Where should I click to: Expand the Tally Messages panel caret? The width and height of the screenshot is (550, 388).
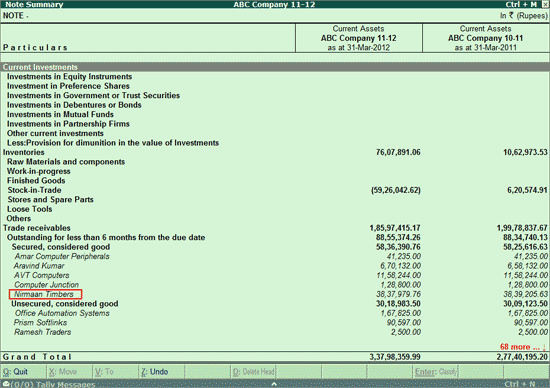pyautogui.click(x=274, y=384)
